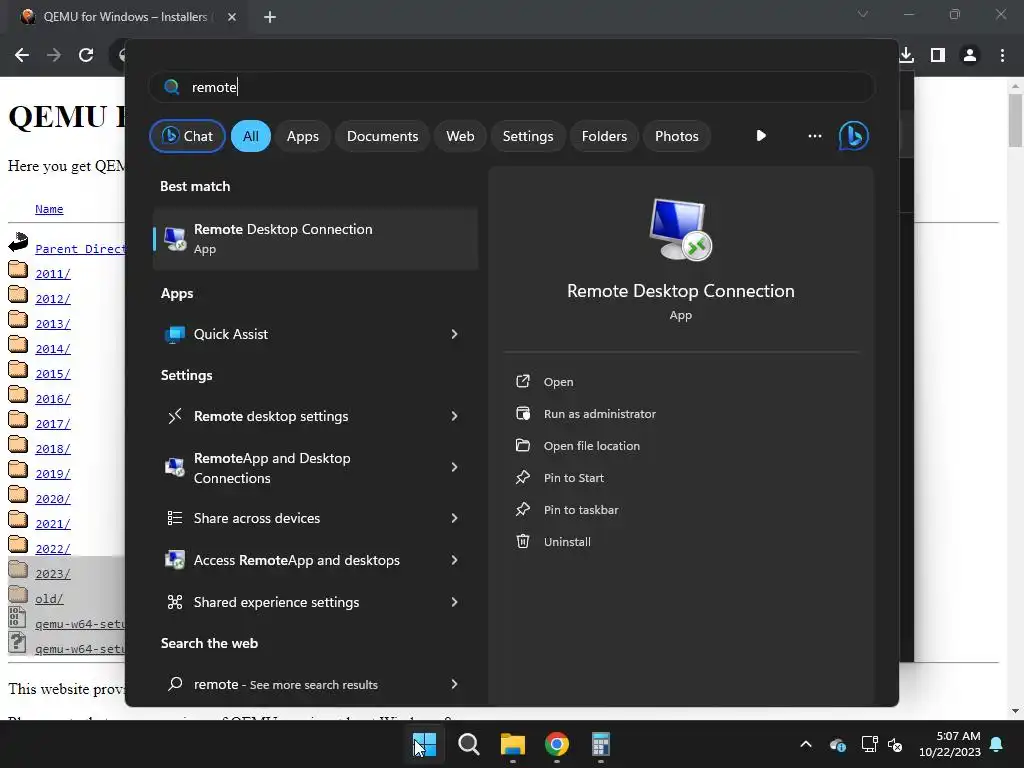The width and height of the screenshot is (1024, 768).
Task: Click the large Remote Desktop Connection preview icon
Action: pos(680,229)
